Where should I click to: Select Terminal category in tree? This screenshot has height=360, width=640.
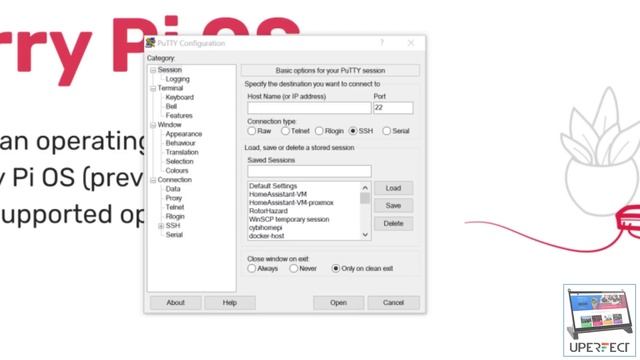[170, 88]
